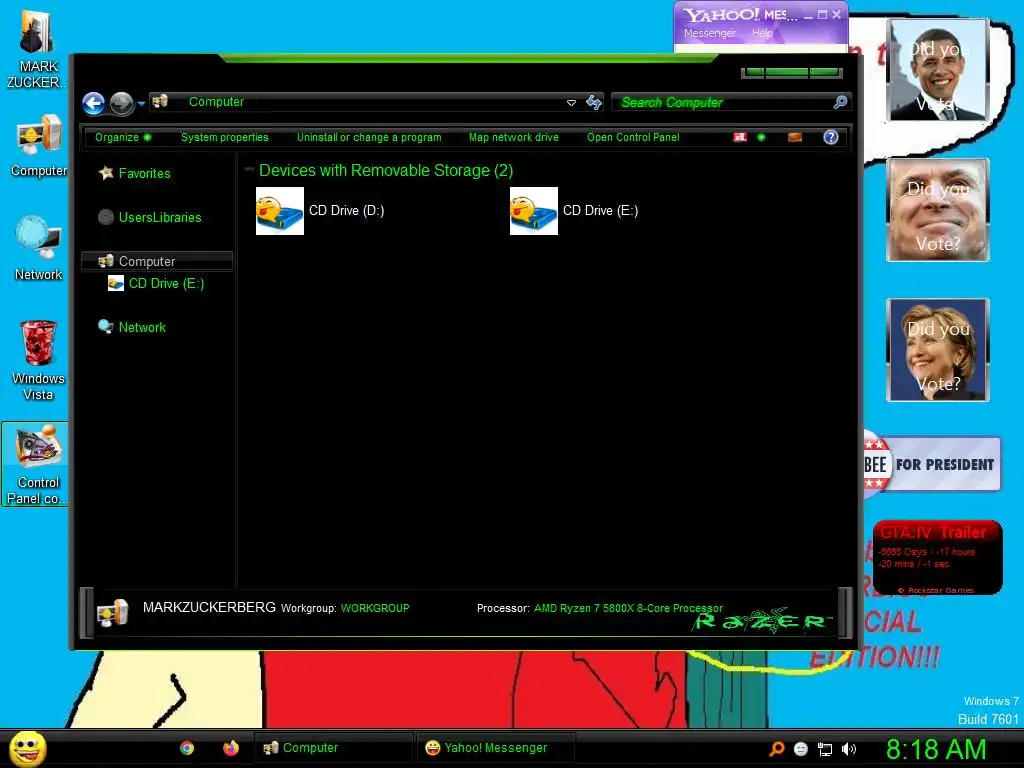Go back with the blue Back arrow
Image resolution: width=1024 pixels, height=768 pixels.
pyautogui.click(x=93, y=103)
